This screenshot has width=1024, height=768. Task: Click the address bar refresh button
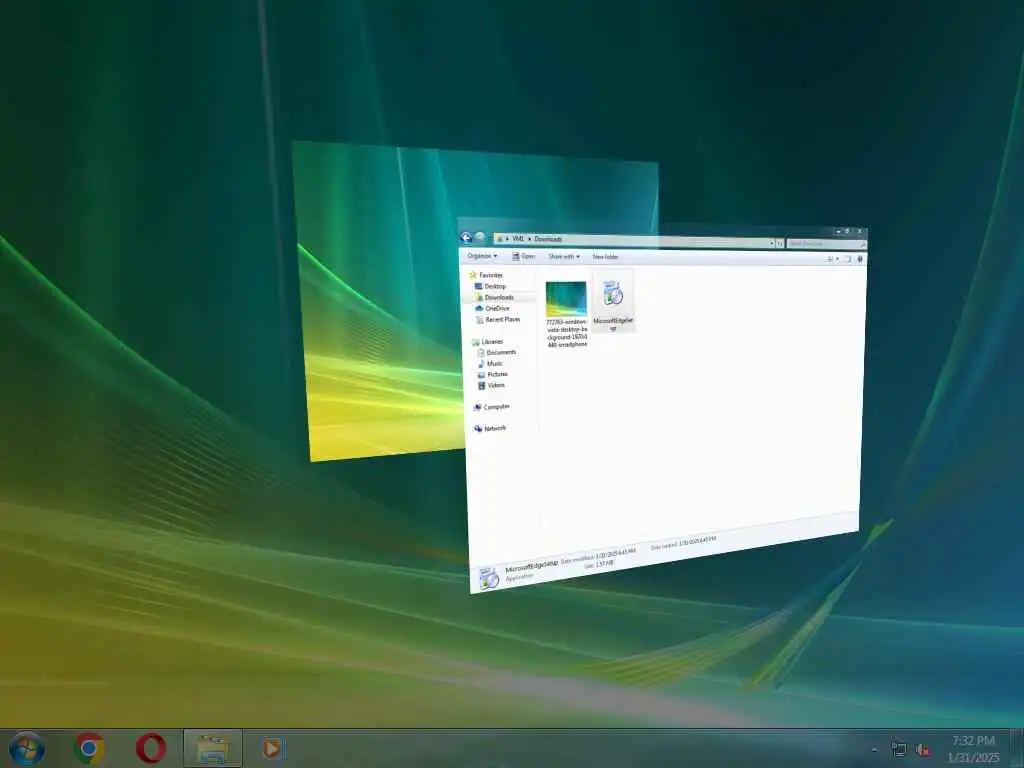click(780, 243)
